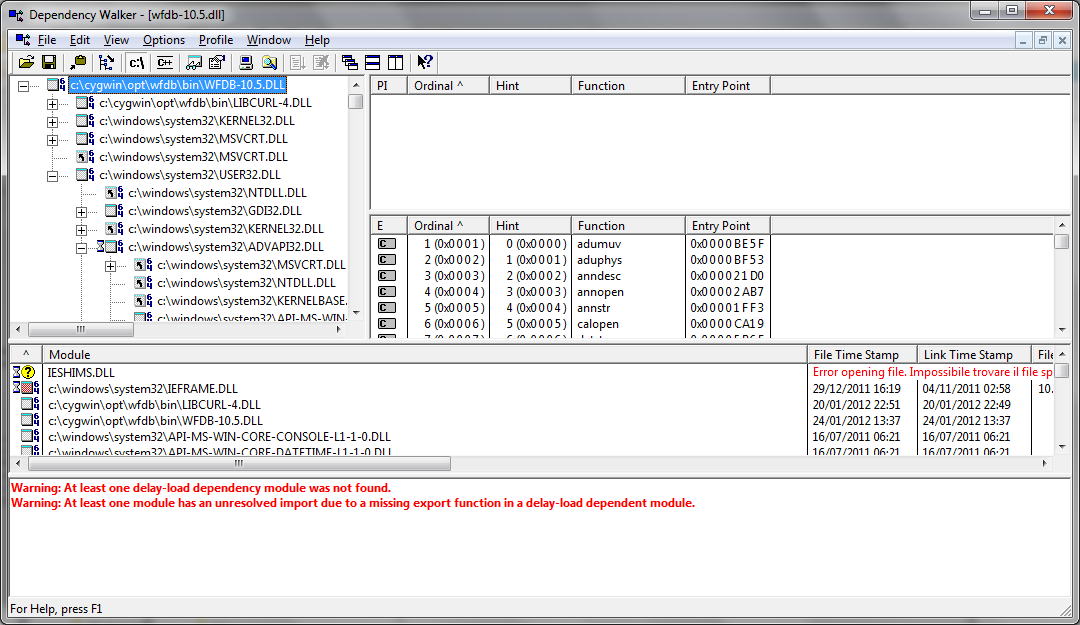Image resolution: width=1080 pixels, height=625 pixels.
Task: Sort the module list by File Time Stamp
Action: click(x=861, y=354)
